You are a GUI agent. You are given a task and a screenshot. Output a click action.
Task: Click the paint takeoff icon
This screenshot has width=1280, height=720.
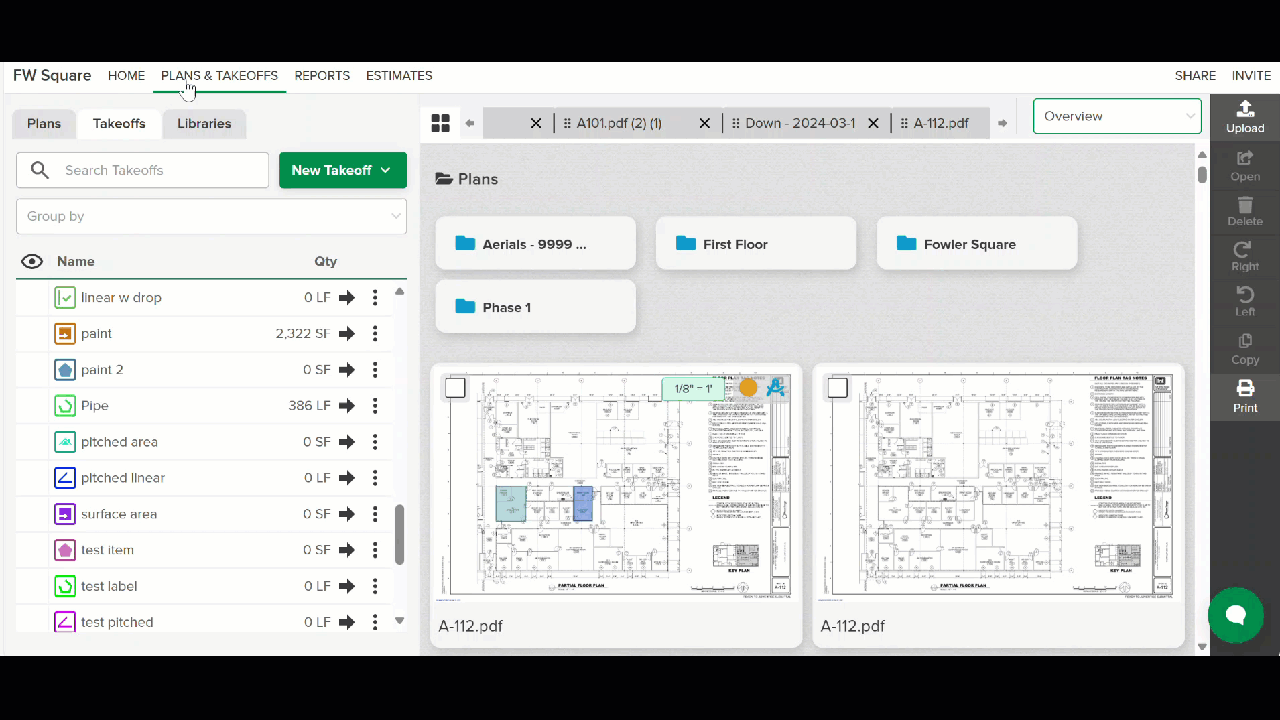65,334
